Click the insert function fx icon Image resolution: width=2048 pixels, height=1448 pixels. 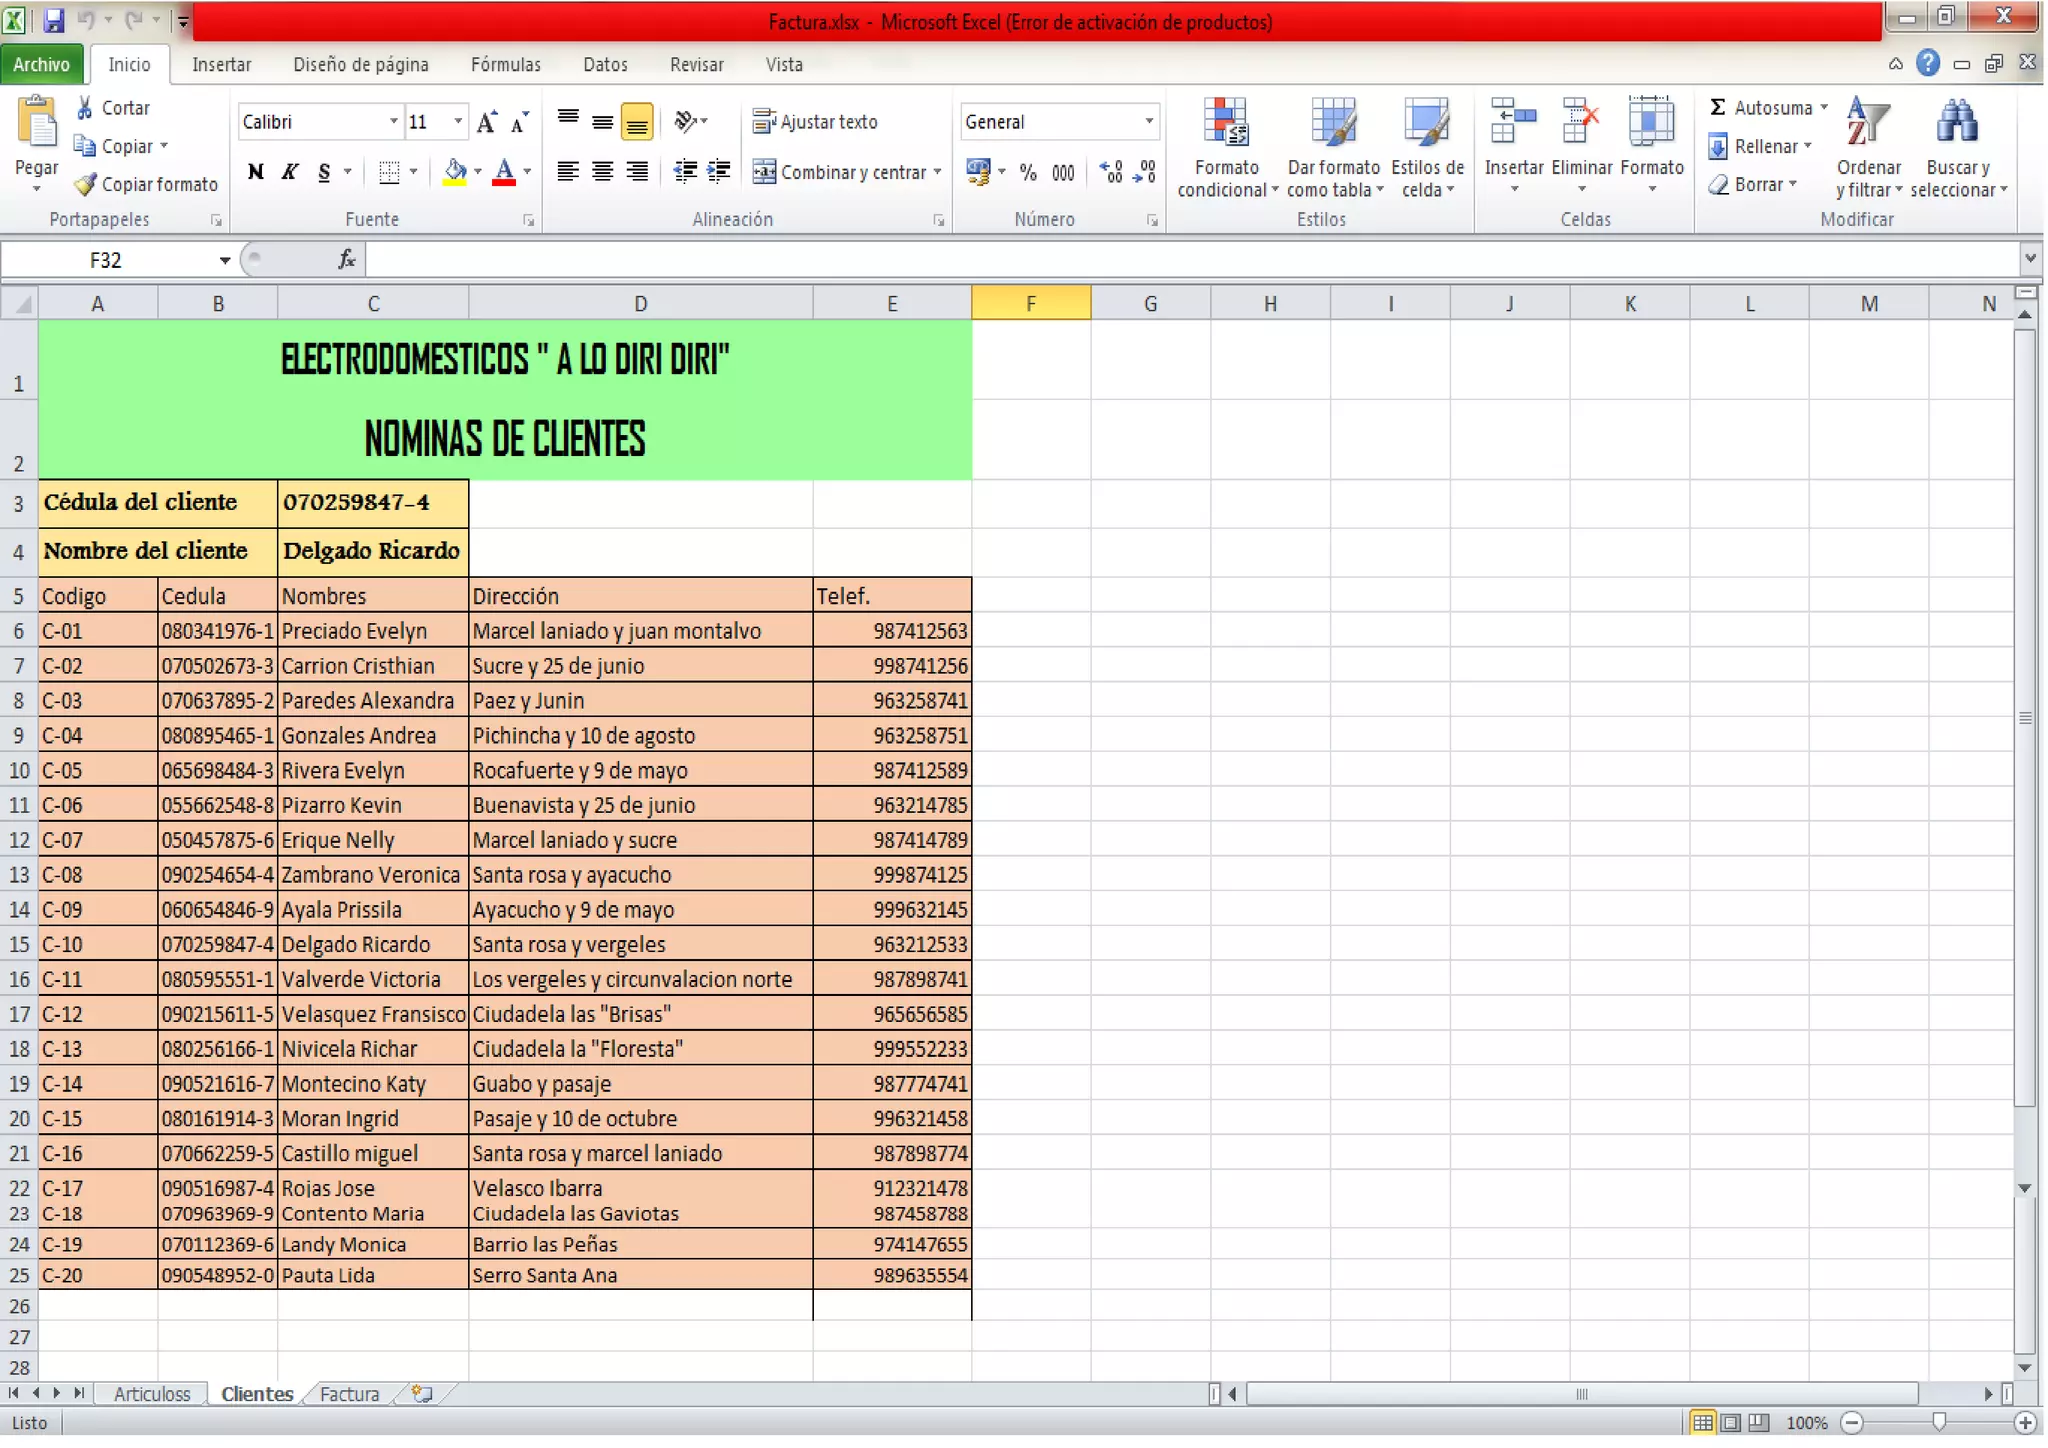click(346, 260)
